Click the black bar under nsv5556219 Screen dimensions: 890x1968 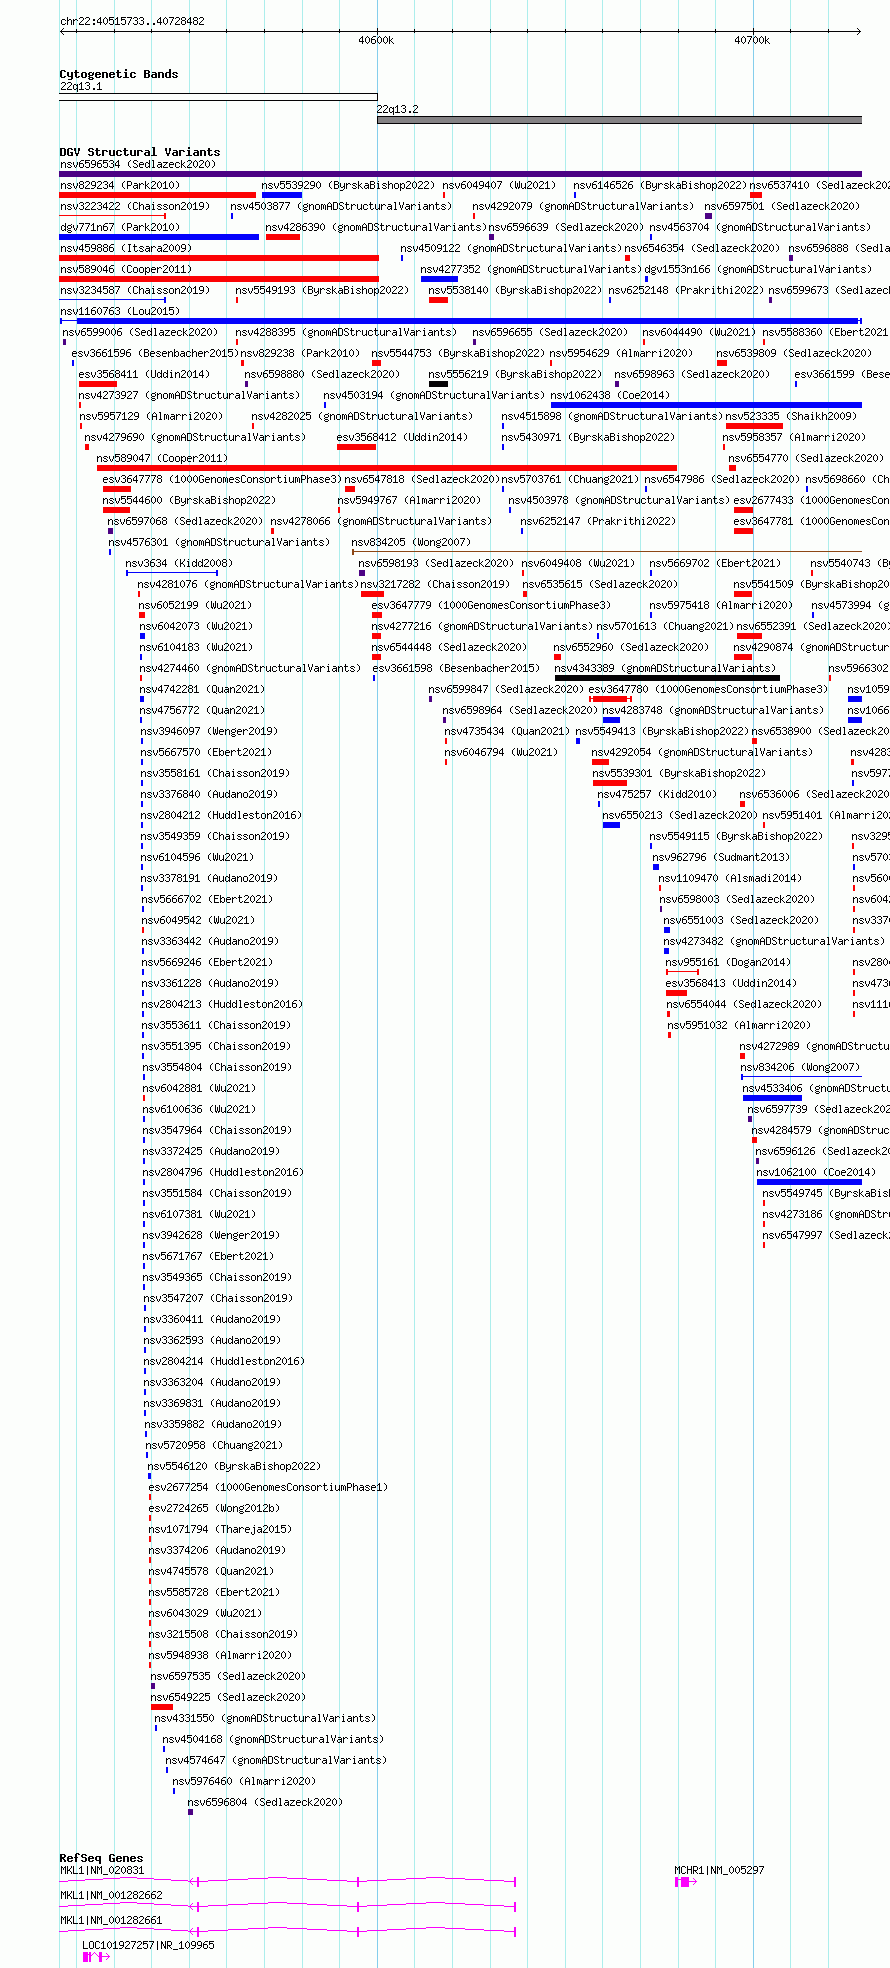[438, 384]
